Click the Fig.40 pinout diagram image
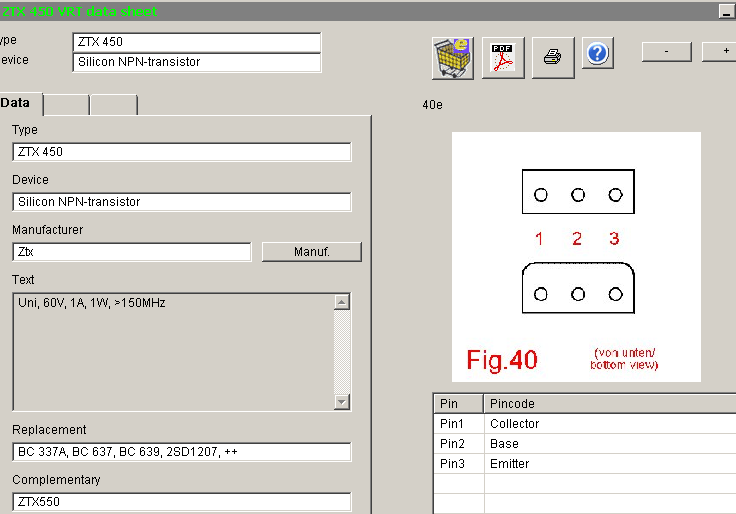Viewport: 736px width, 514px height. tap(576, 257)
